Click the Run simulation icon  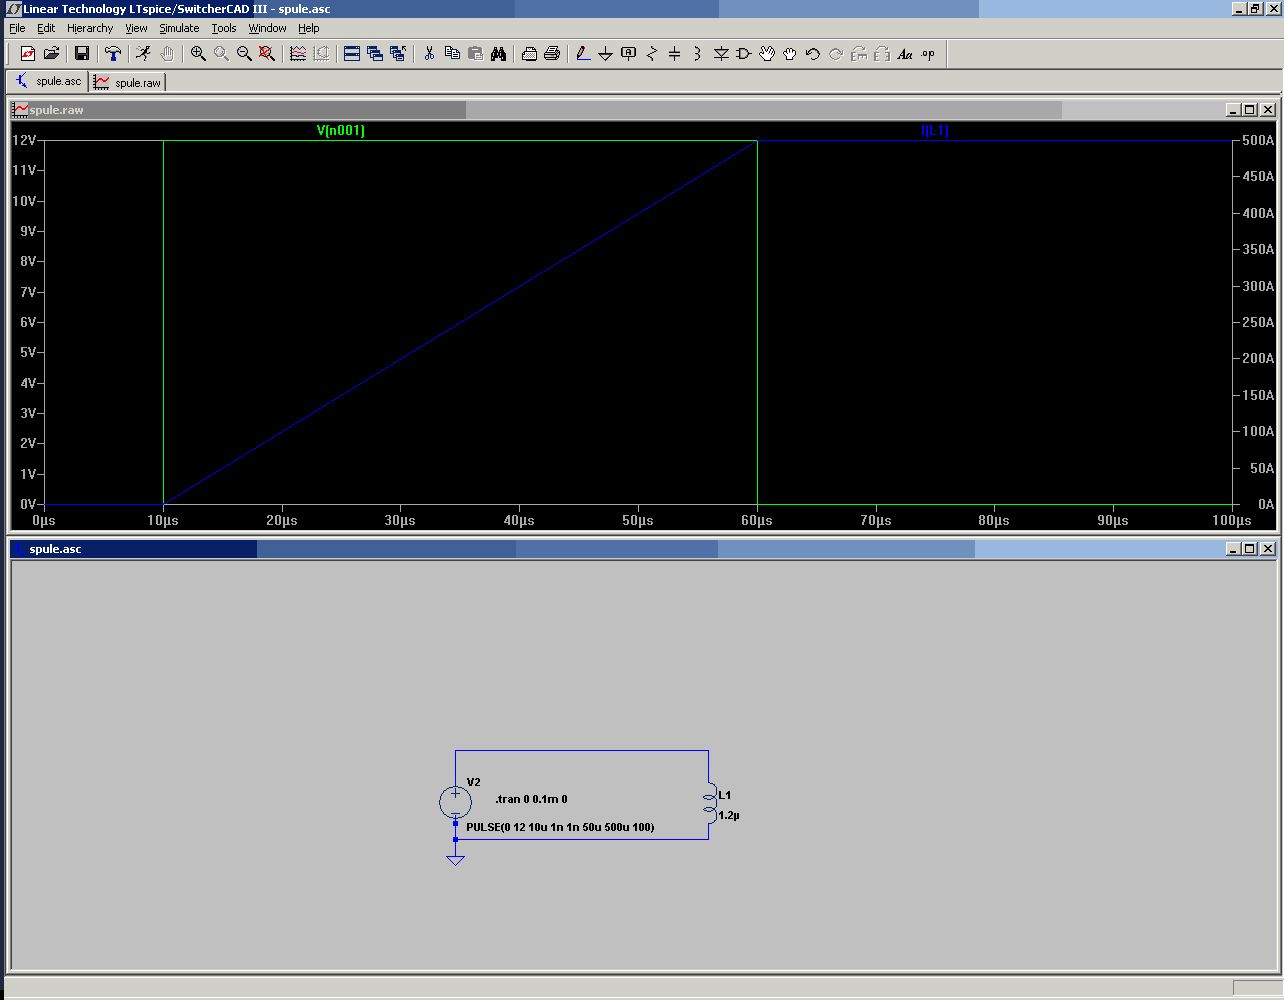pyautogui.click(x=144, y=54)
